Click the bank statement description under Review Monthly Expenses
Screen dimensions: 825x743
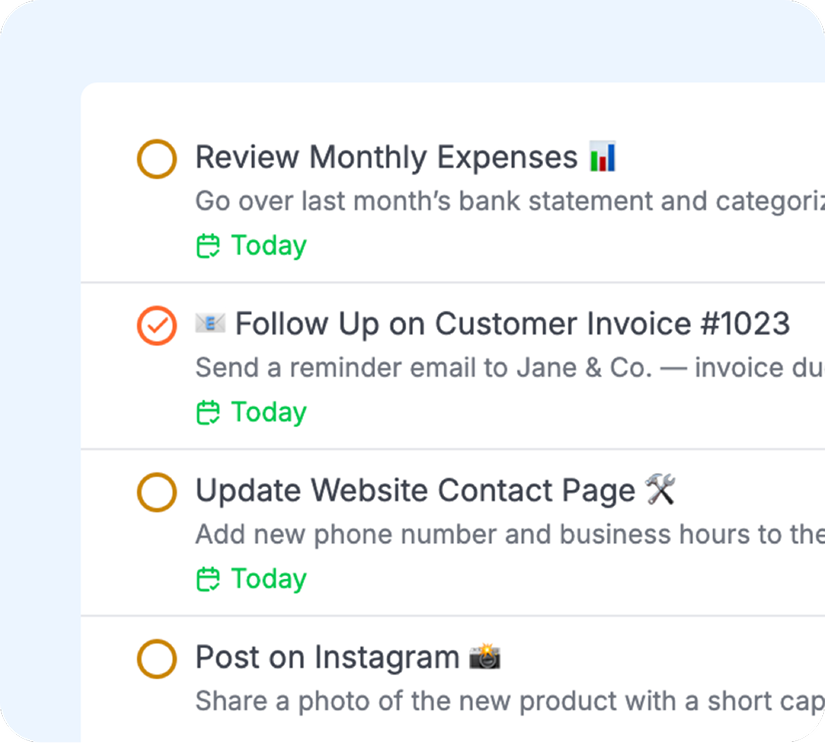450,200
